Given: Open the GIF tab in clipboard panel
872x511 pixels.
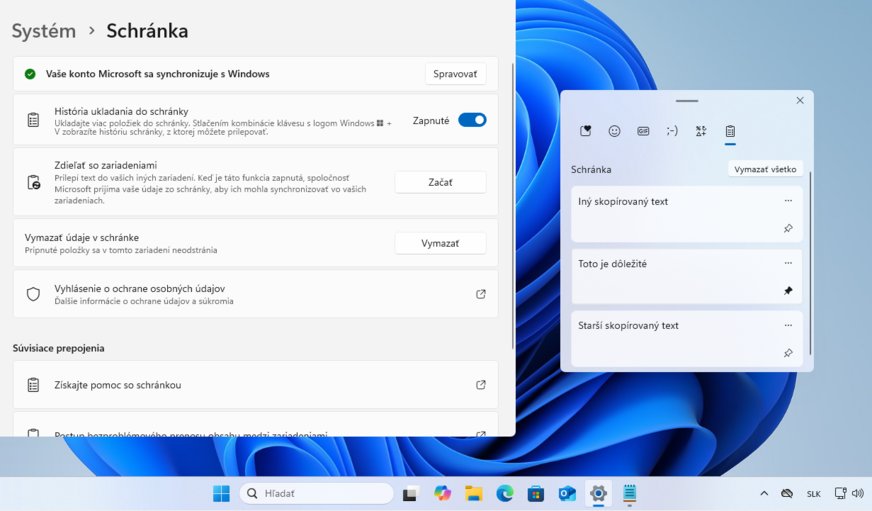Looking at the screenshot, I should [643, 131].
